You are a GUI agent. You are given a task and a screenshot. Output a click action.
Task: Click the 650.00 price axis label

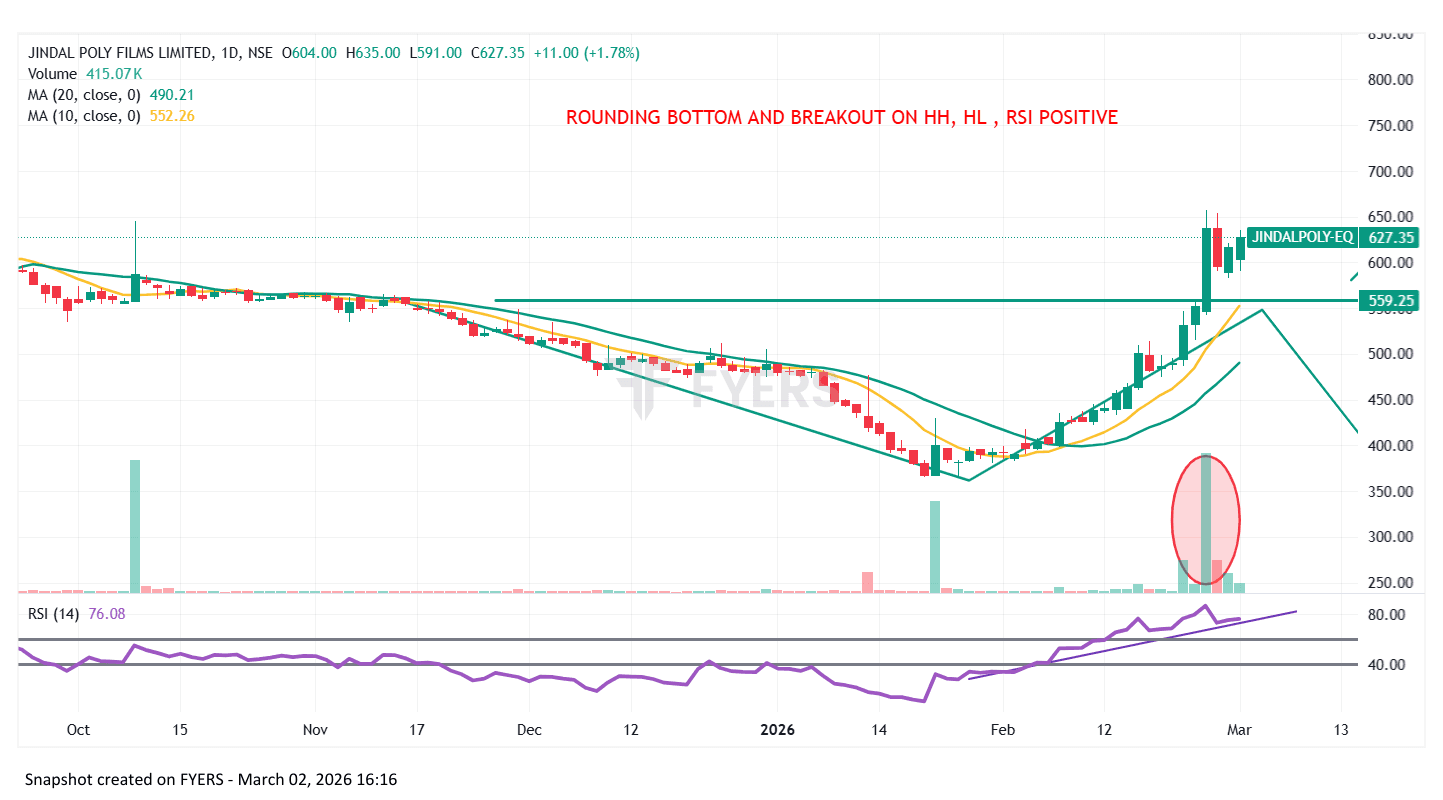coord(1390,217)
